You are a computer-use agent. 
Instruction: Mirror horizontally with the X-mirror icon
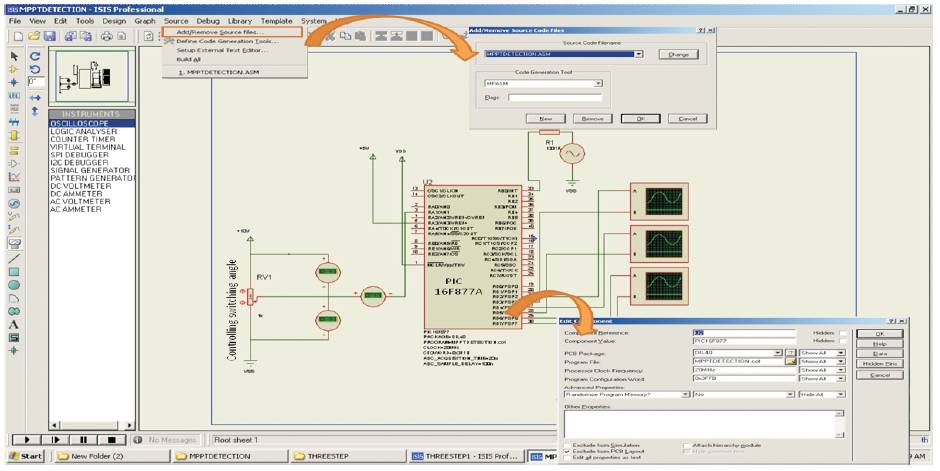35,98
